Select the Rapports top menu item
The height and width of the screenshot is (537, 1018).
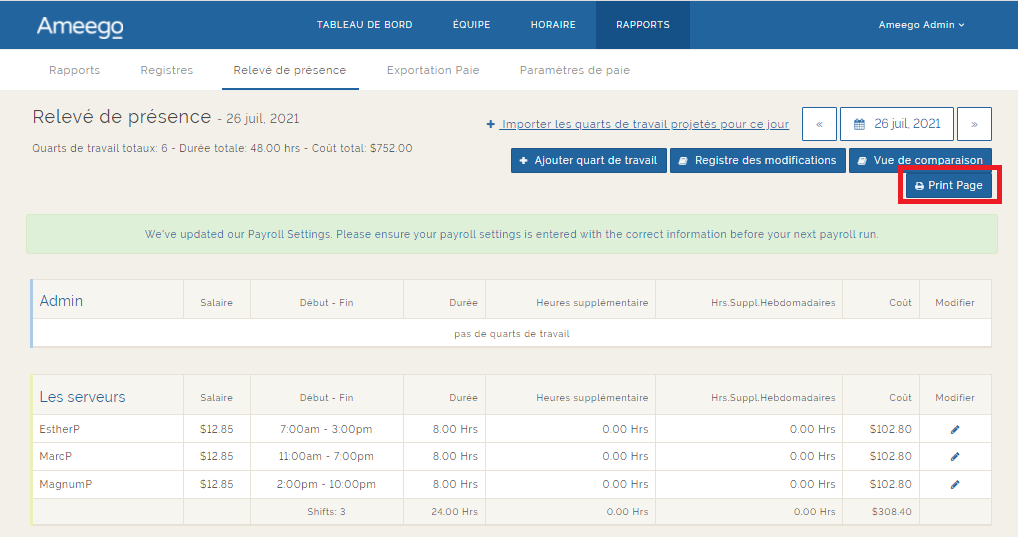(642, 25)
